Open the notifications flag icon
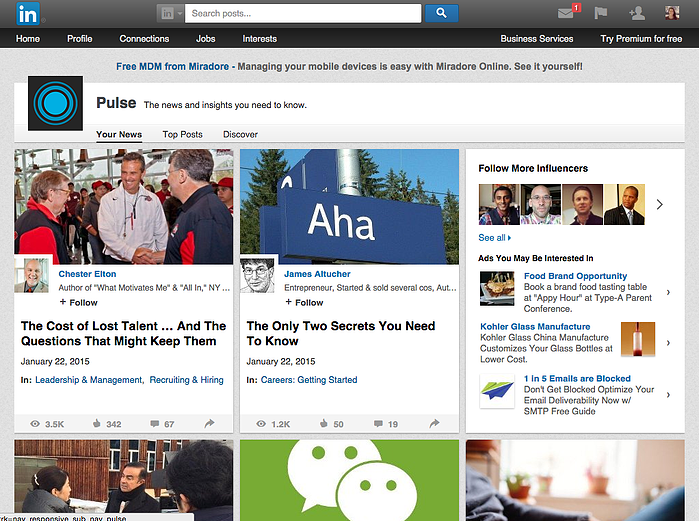Viewport: 699px width, 521px height. pos(600,13)
